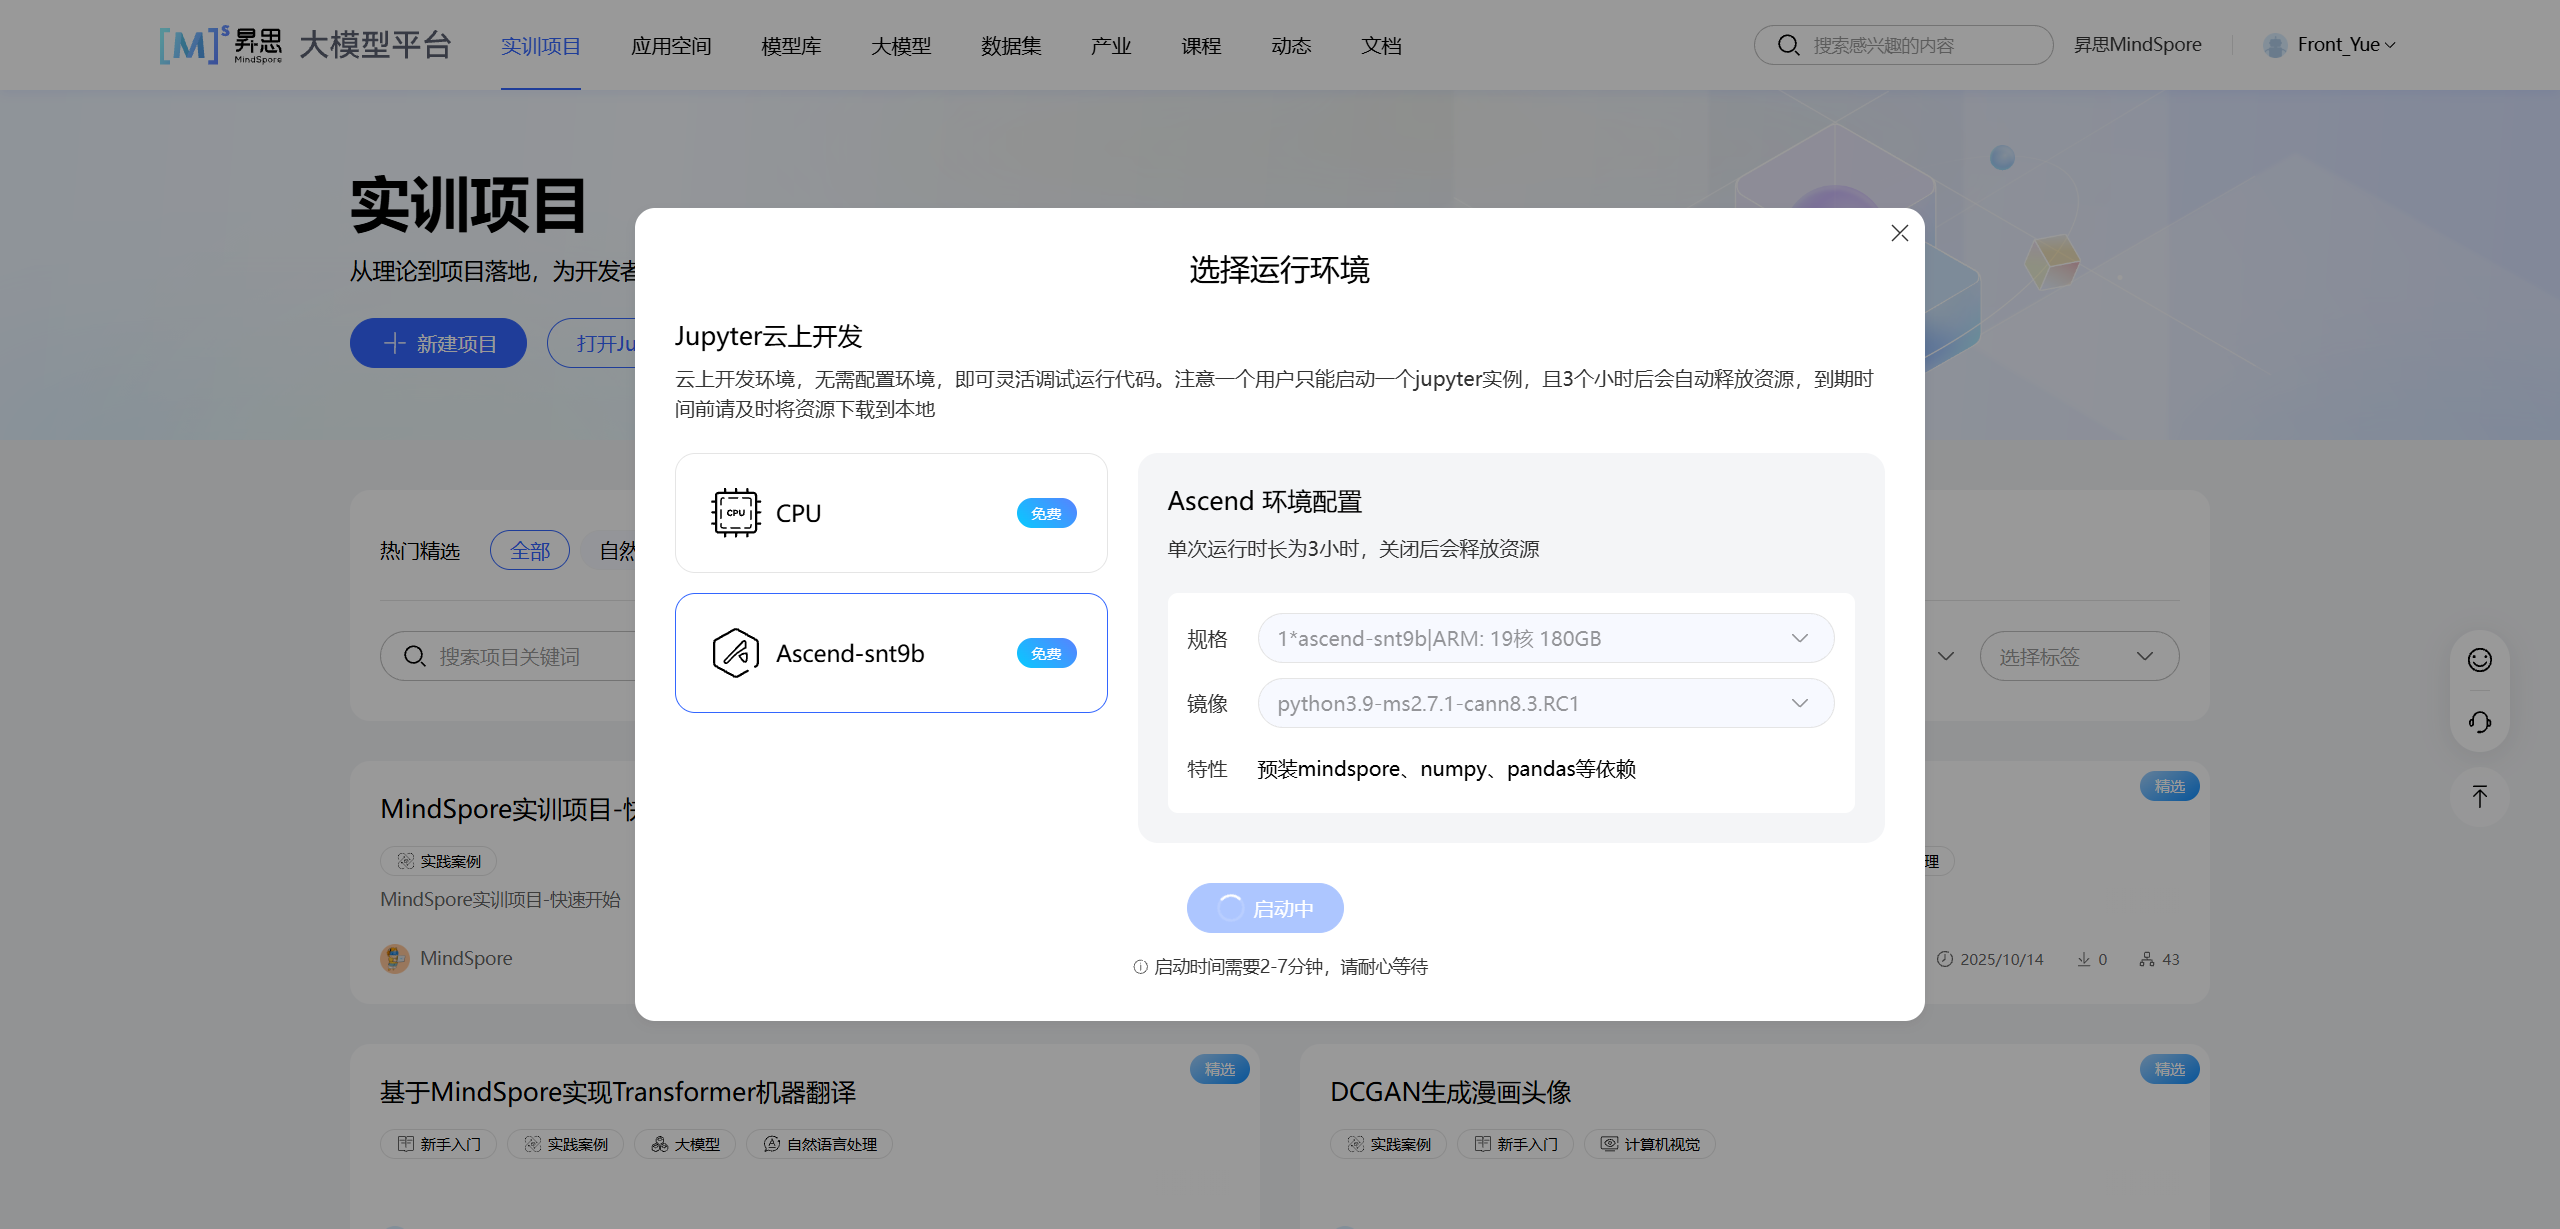Click the headset customer support icon
This screenshot has width=2560, height=1229.
2479,722
